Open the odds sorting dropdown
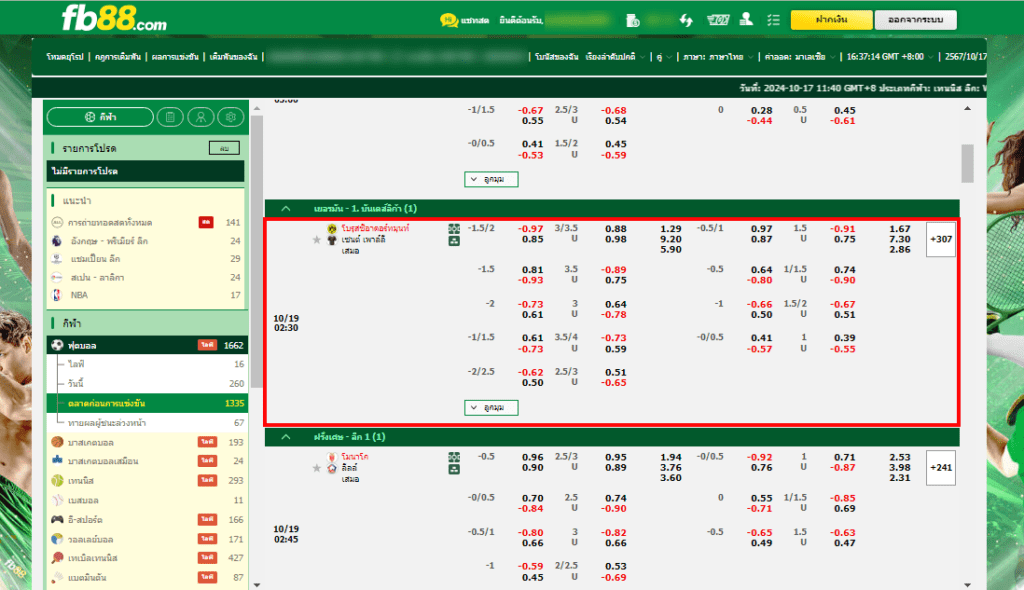This screenshot has width=1024, height=590. click(x=616, y=57)
